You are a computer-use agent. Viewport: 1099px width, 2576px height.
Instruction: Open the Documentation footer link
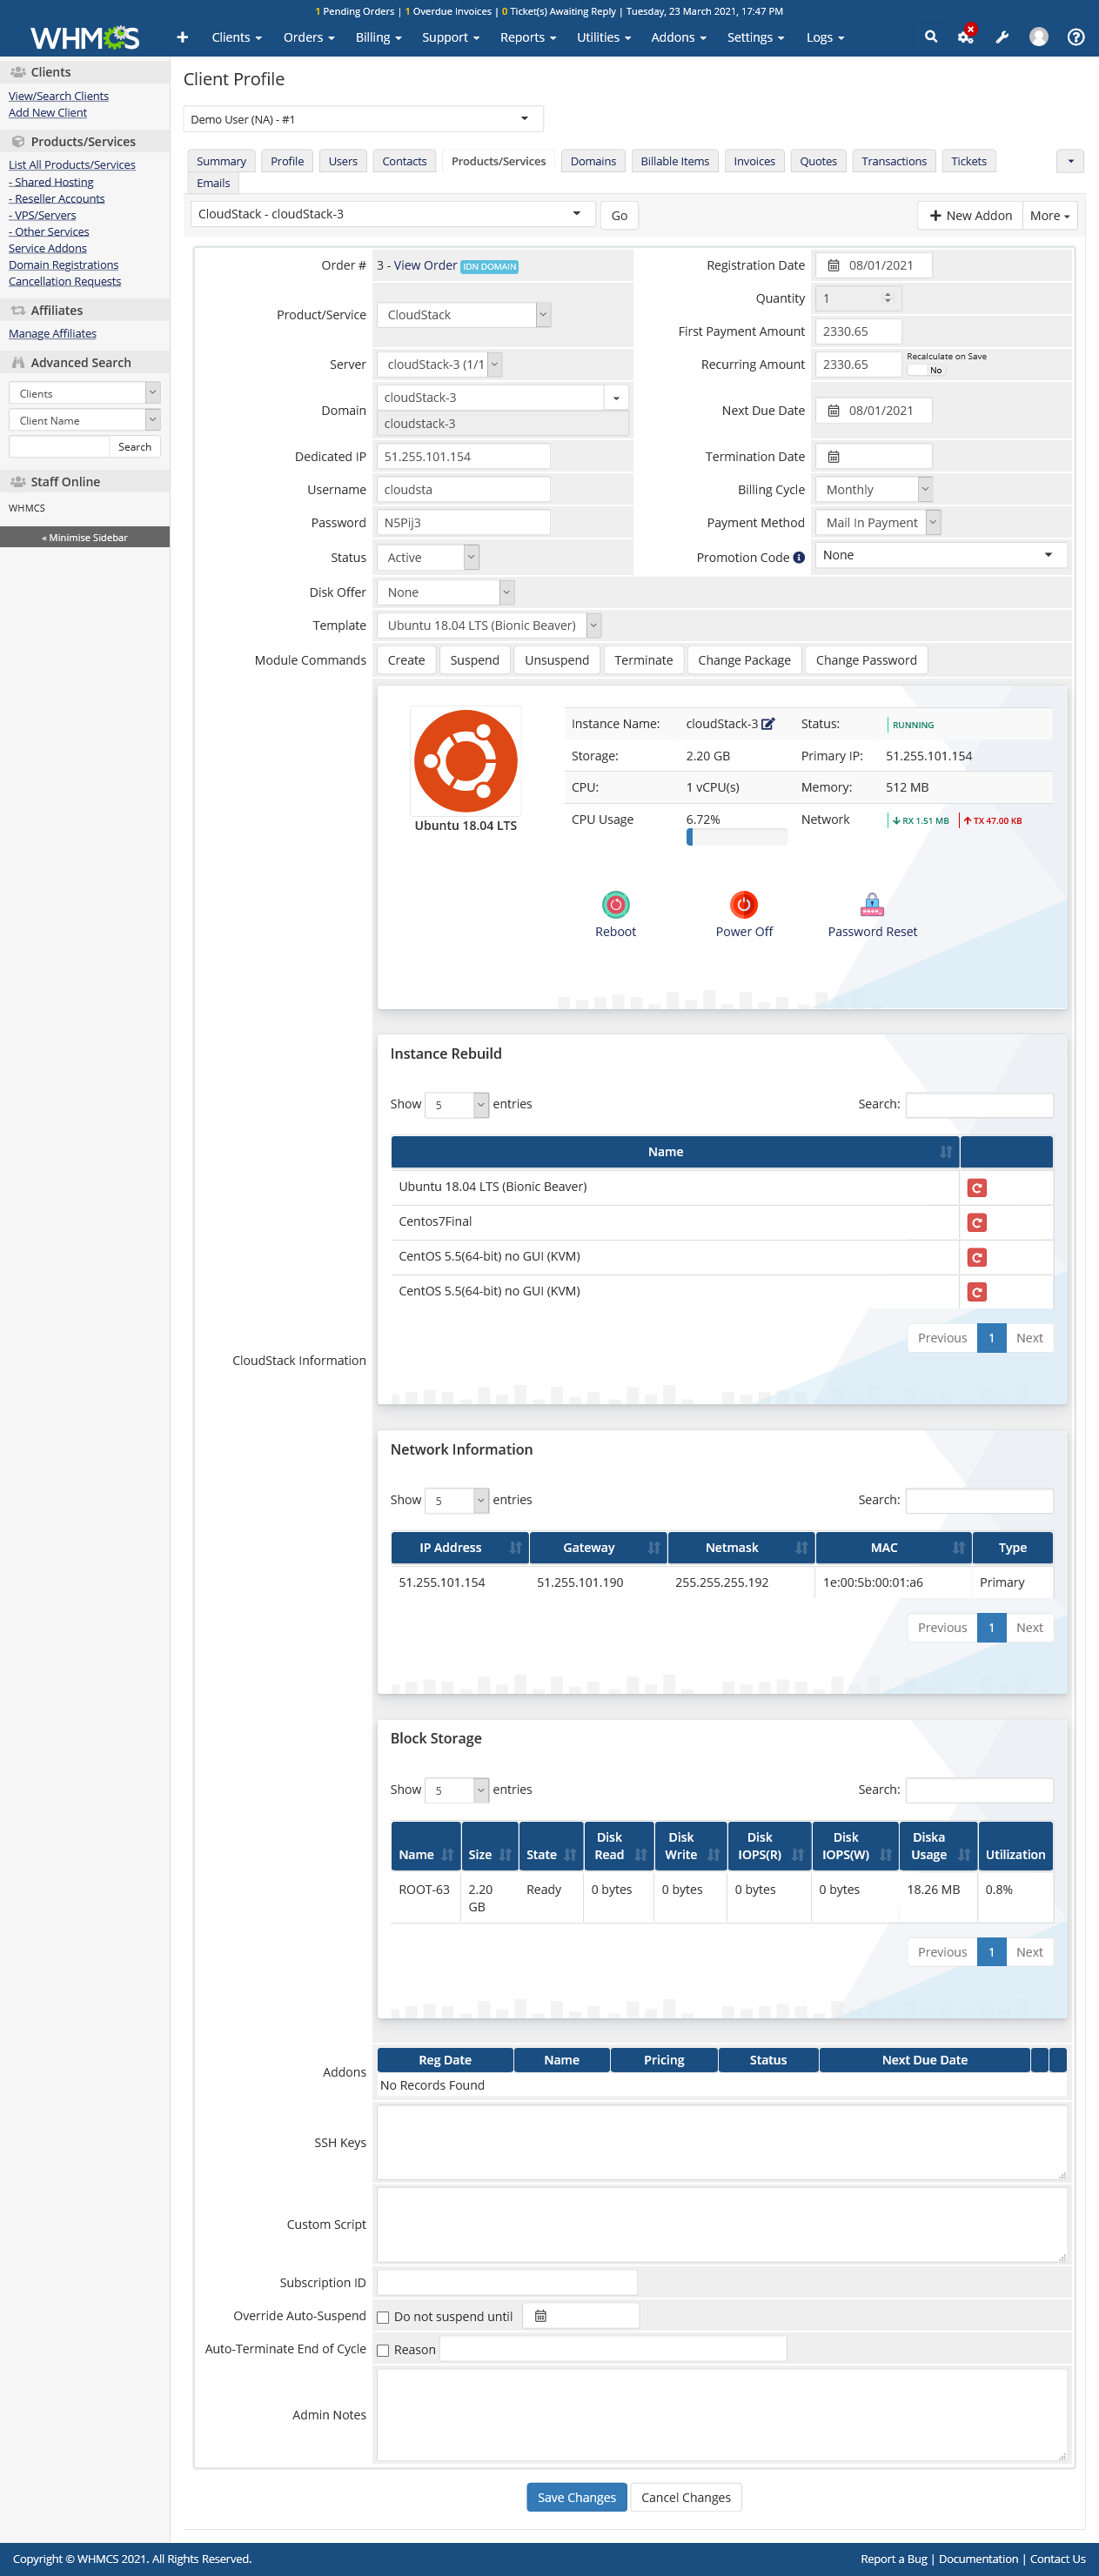[x=978, y=2559]
